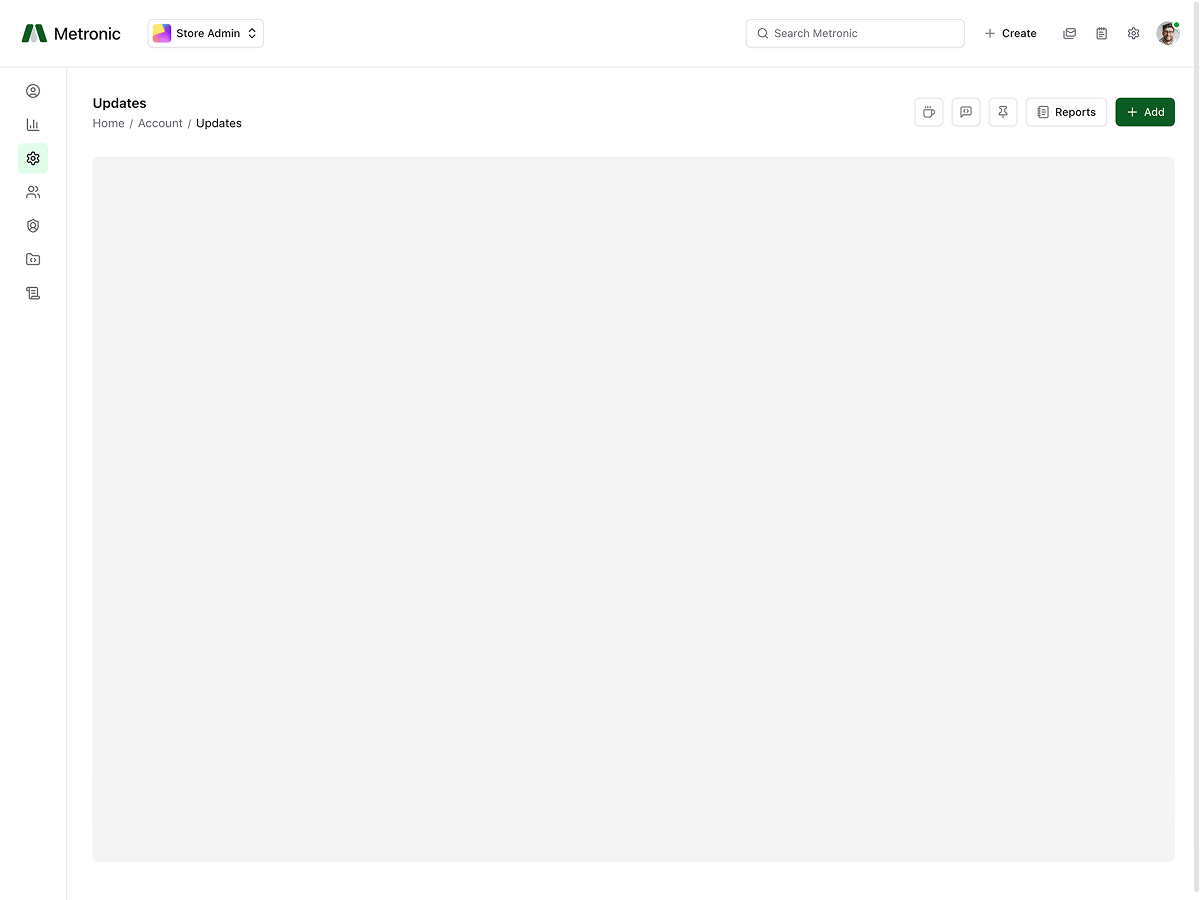The width and height of the screenshot is (1200, 900).
Task: Focus the Search Metronic input field
Action: [x=856, y=33]
